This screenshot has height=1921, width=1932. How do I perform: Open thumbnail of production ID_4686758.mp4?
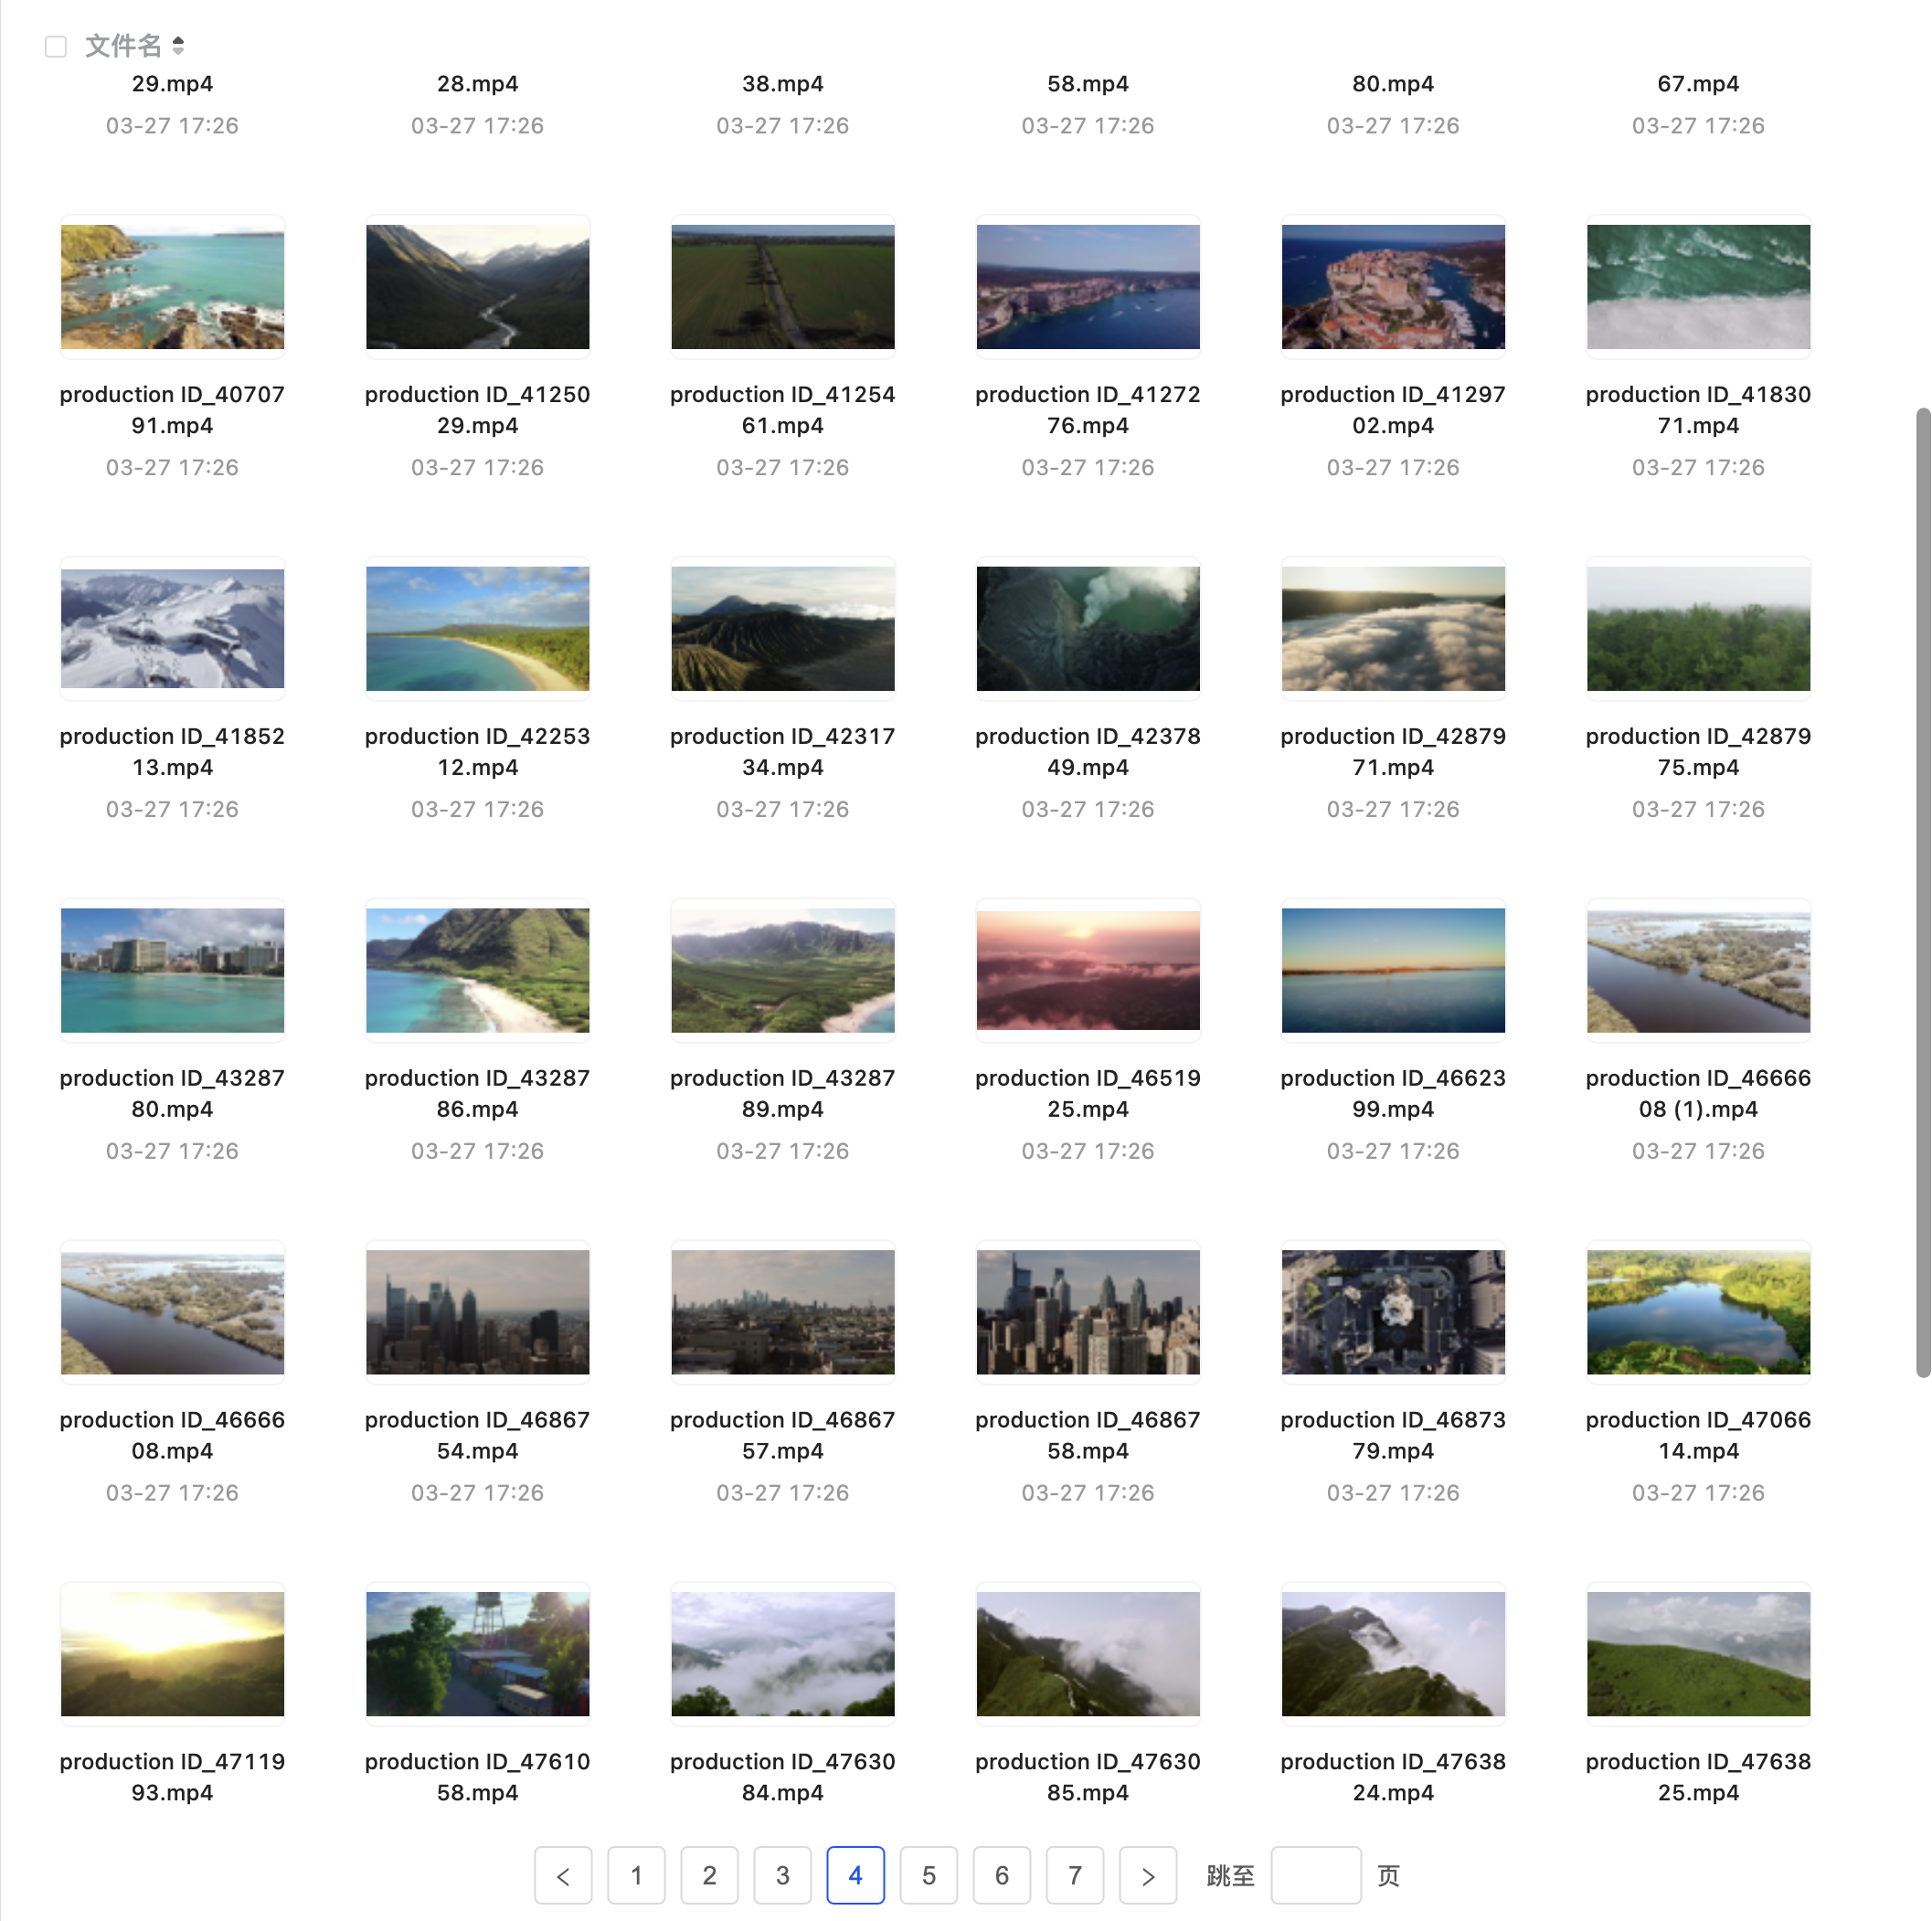(1088, 1312)
